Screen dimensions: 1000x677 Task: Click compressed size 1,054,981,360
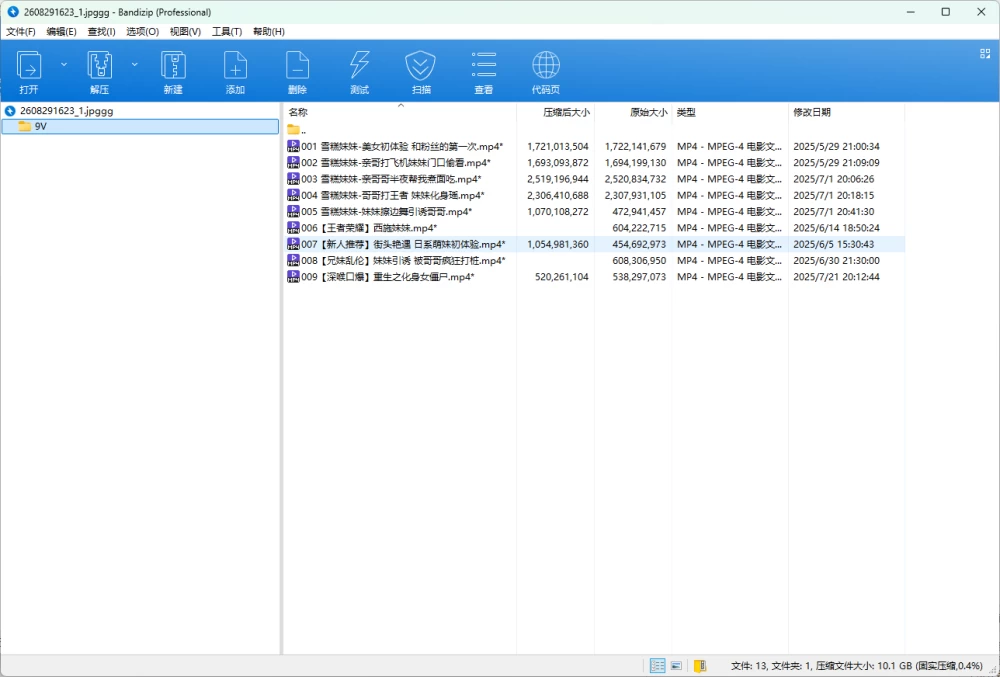coord(557,244)
